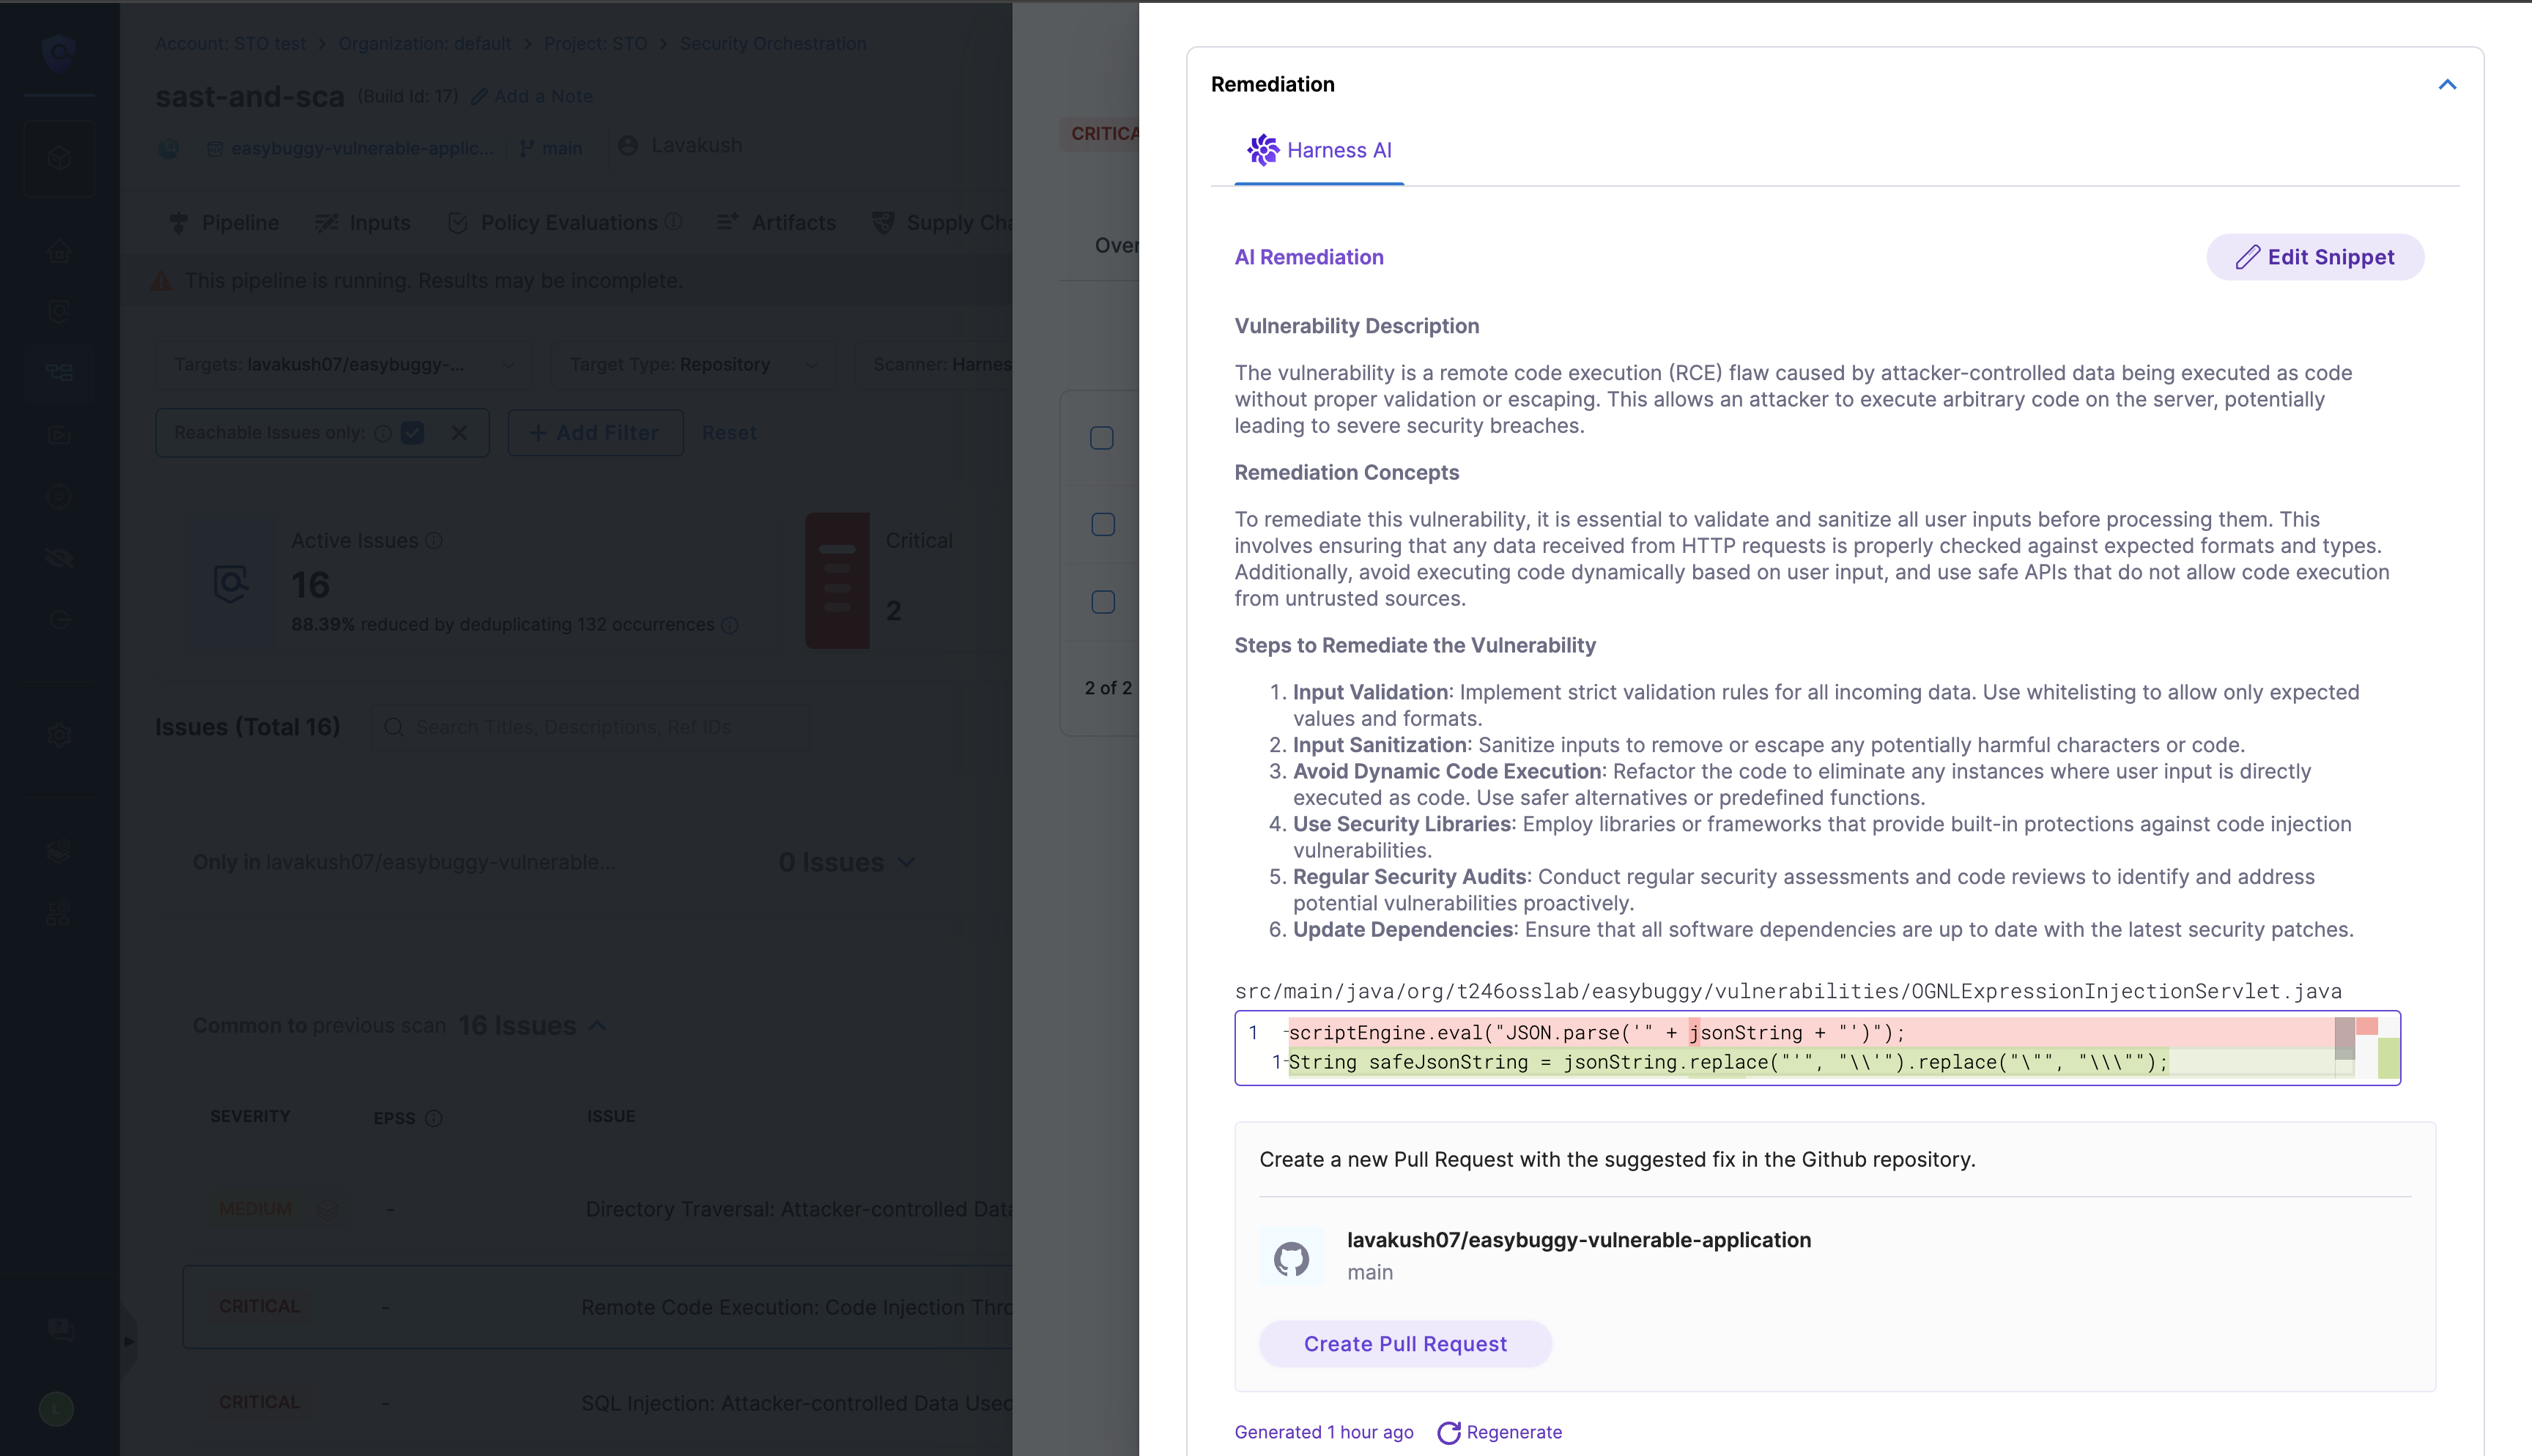Viewport: 2532px width, 1456px height.
Task: Open the Target Type Repository dropdown
Action: click(x=693, y=365)
